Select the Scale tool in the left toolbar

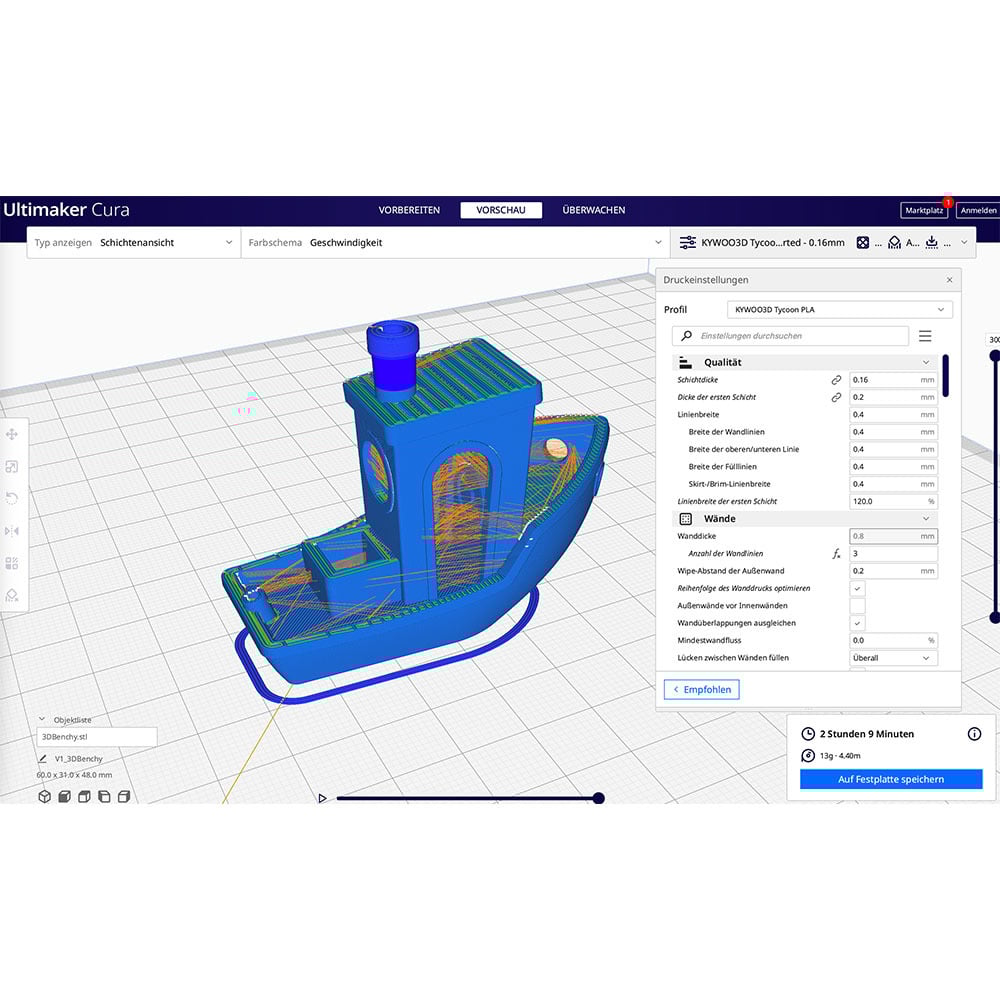pyautogui.click(x=11, y=467)
